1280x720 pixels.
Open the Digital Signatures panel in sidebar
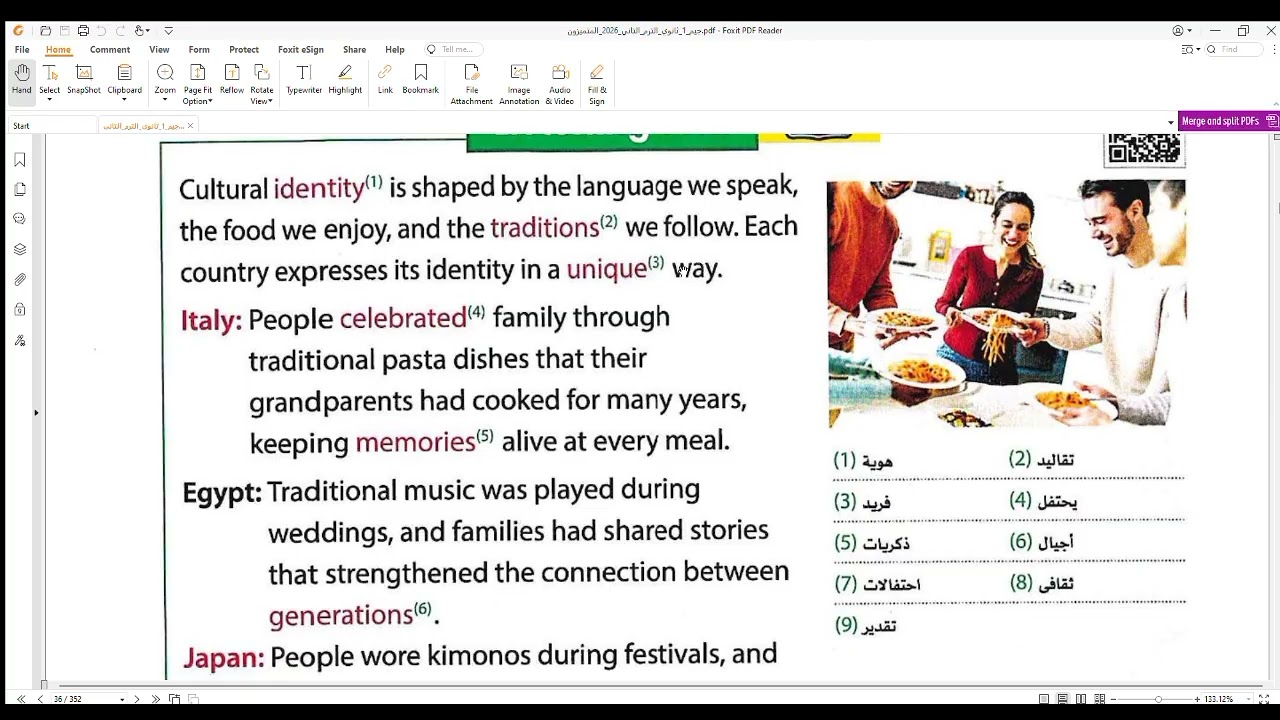[x=20, y=341]
